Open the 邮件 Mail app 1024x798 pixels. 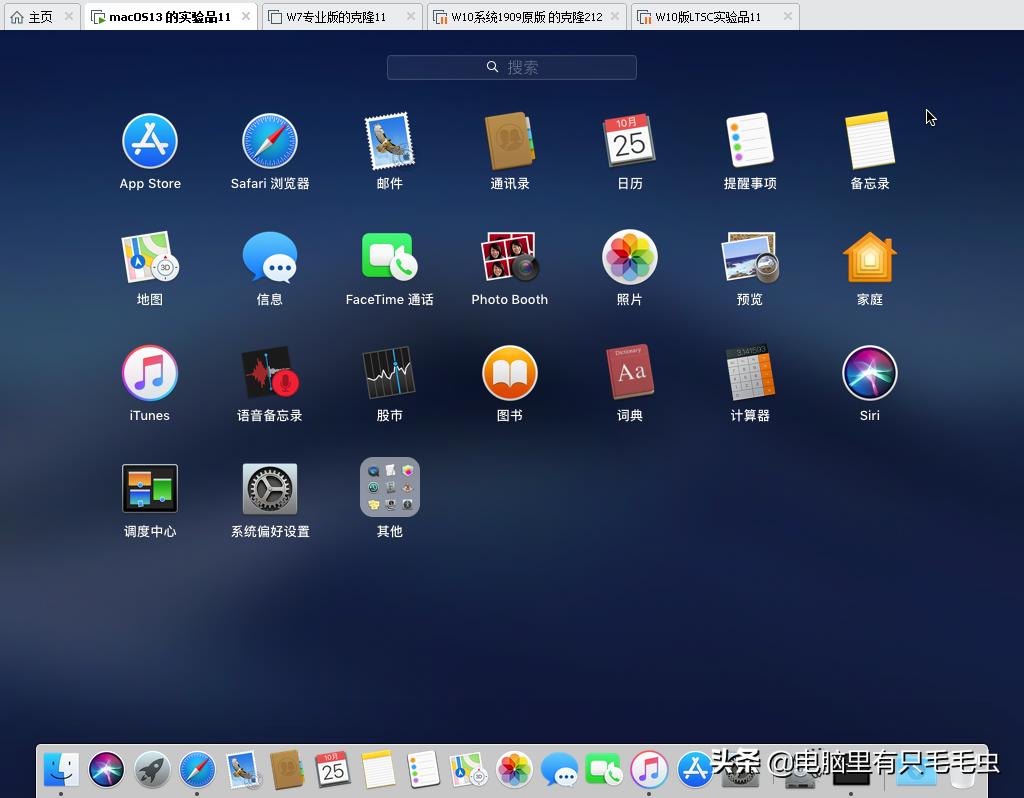pos(389,140)
